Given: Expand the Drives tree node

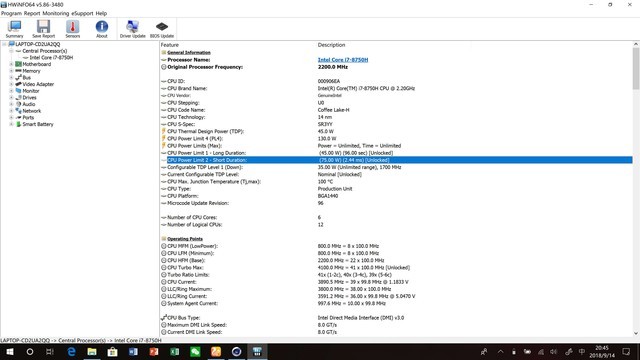Looking at the screenshot, I should click(11, 98).
